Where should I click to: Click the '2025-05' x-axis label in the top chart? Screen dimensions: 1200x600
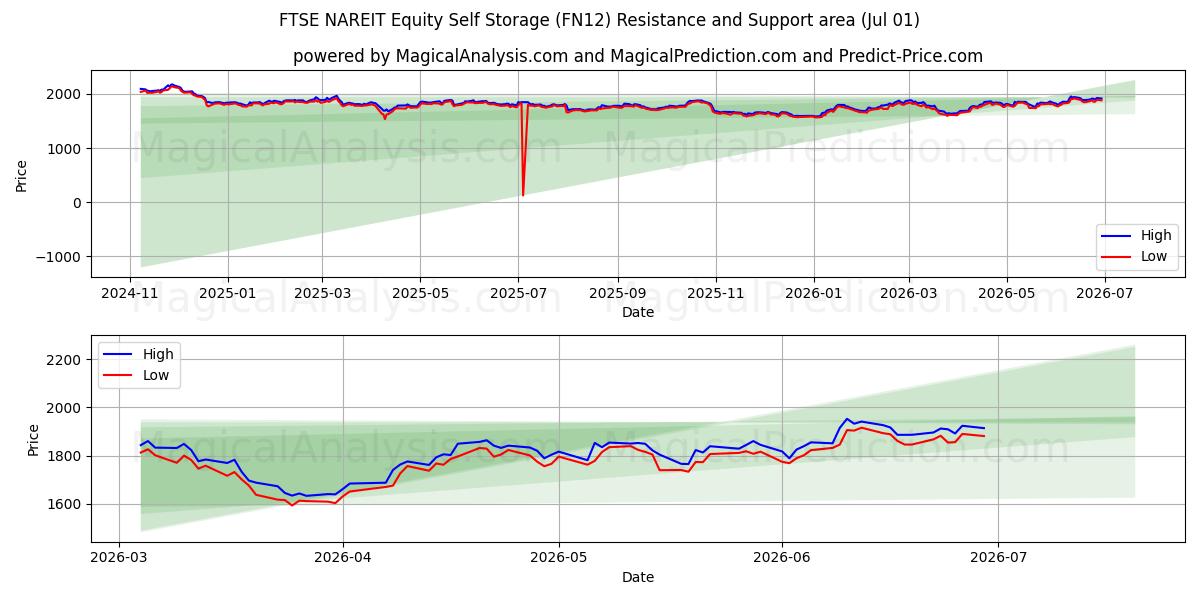pyautogui.click(x=420, y=294)
